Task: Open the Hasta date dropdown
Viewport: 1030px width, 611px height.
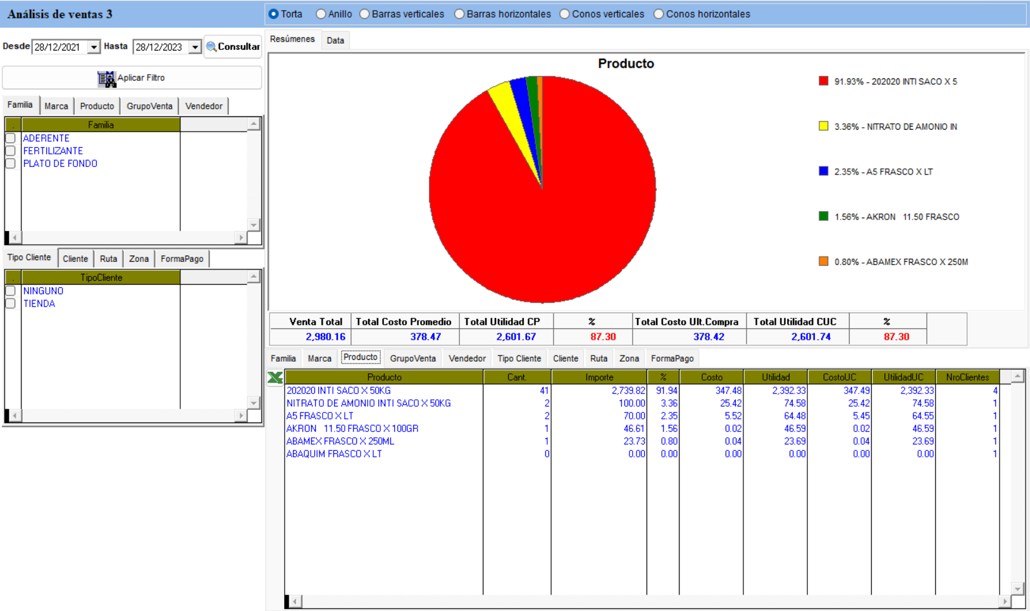Action: [196, 46]
